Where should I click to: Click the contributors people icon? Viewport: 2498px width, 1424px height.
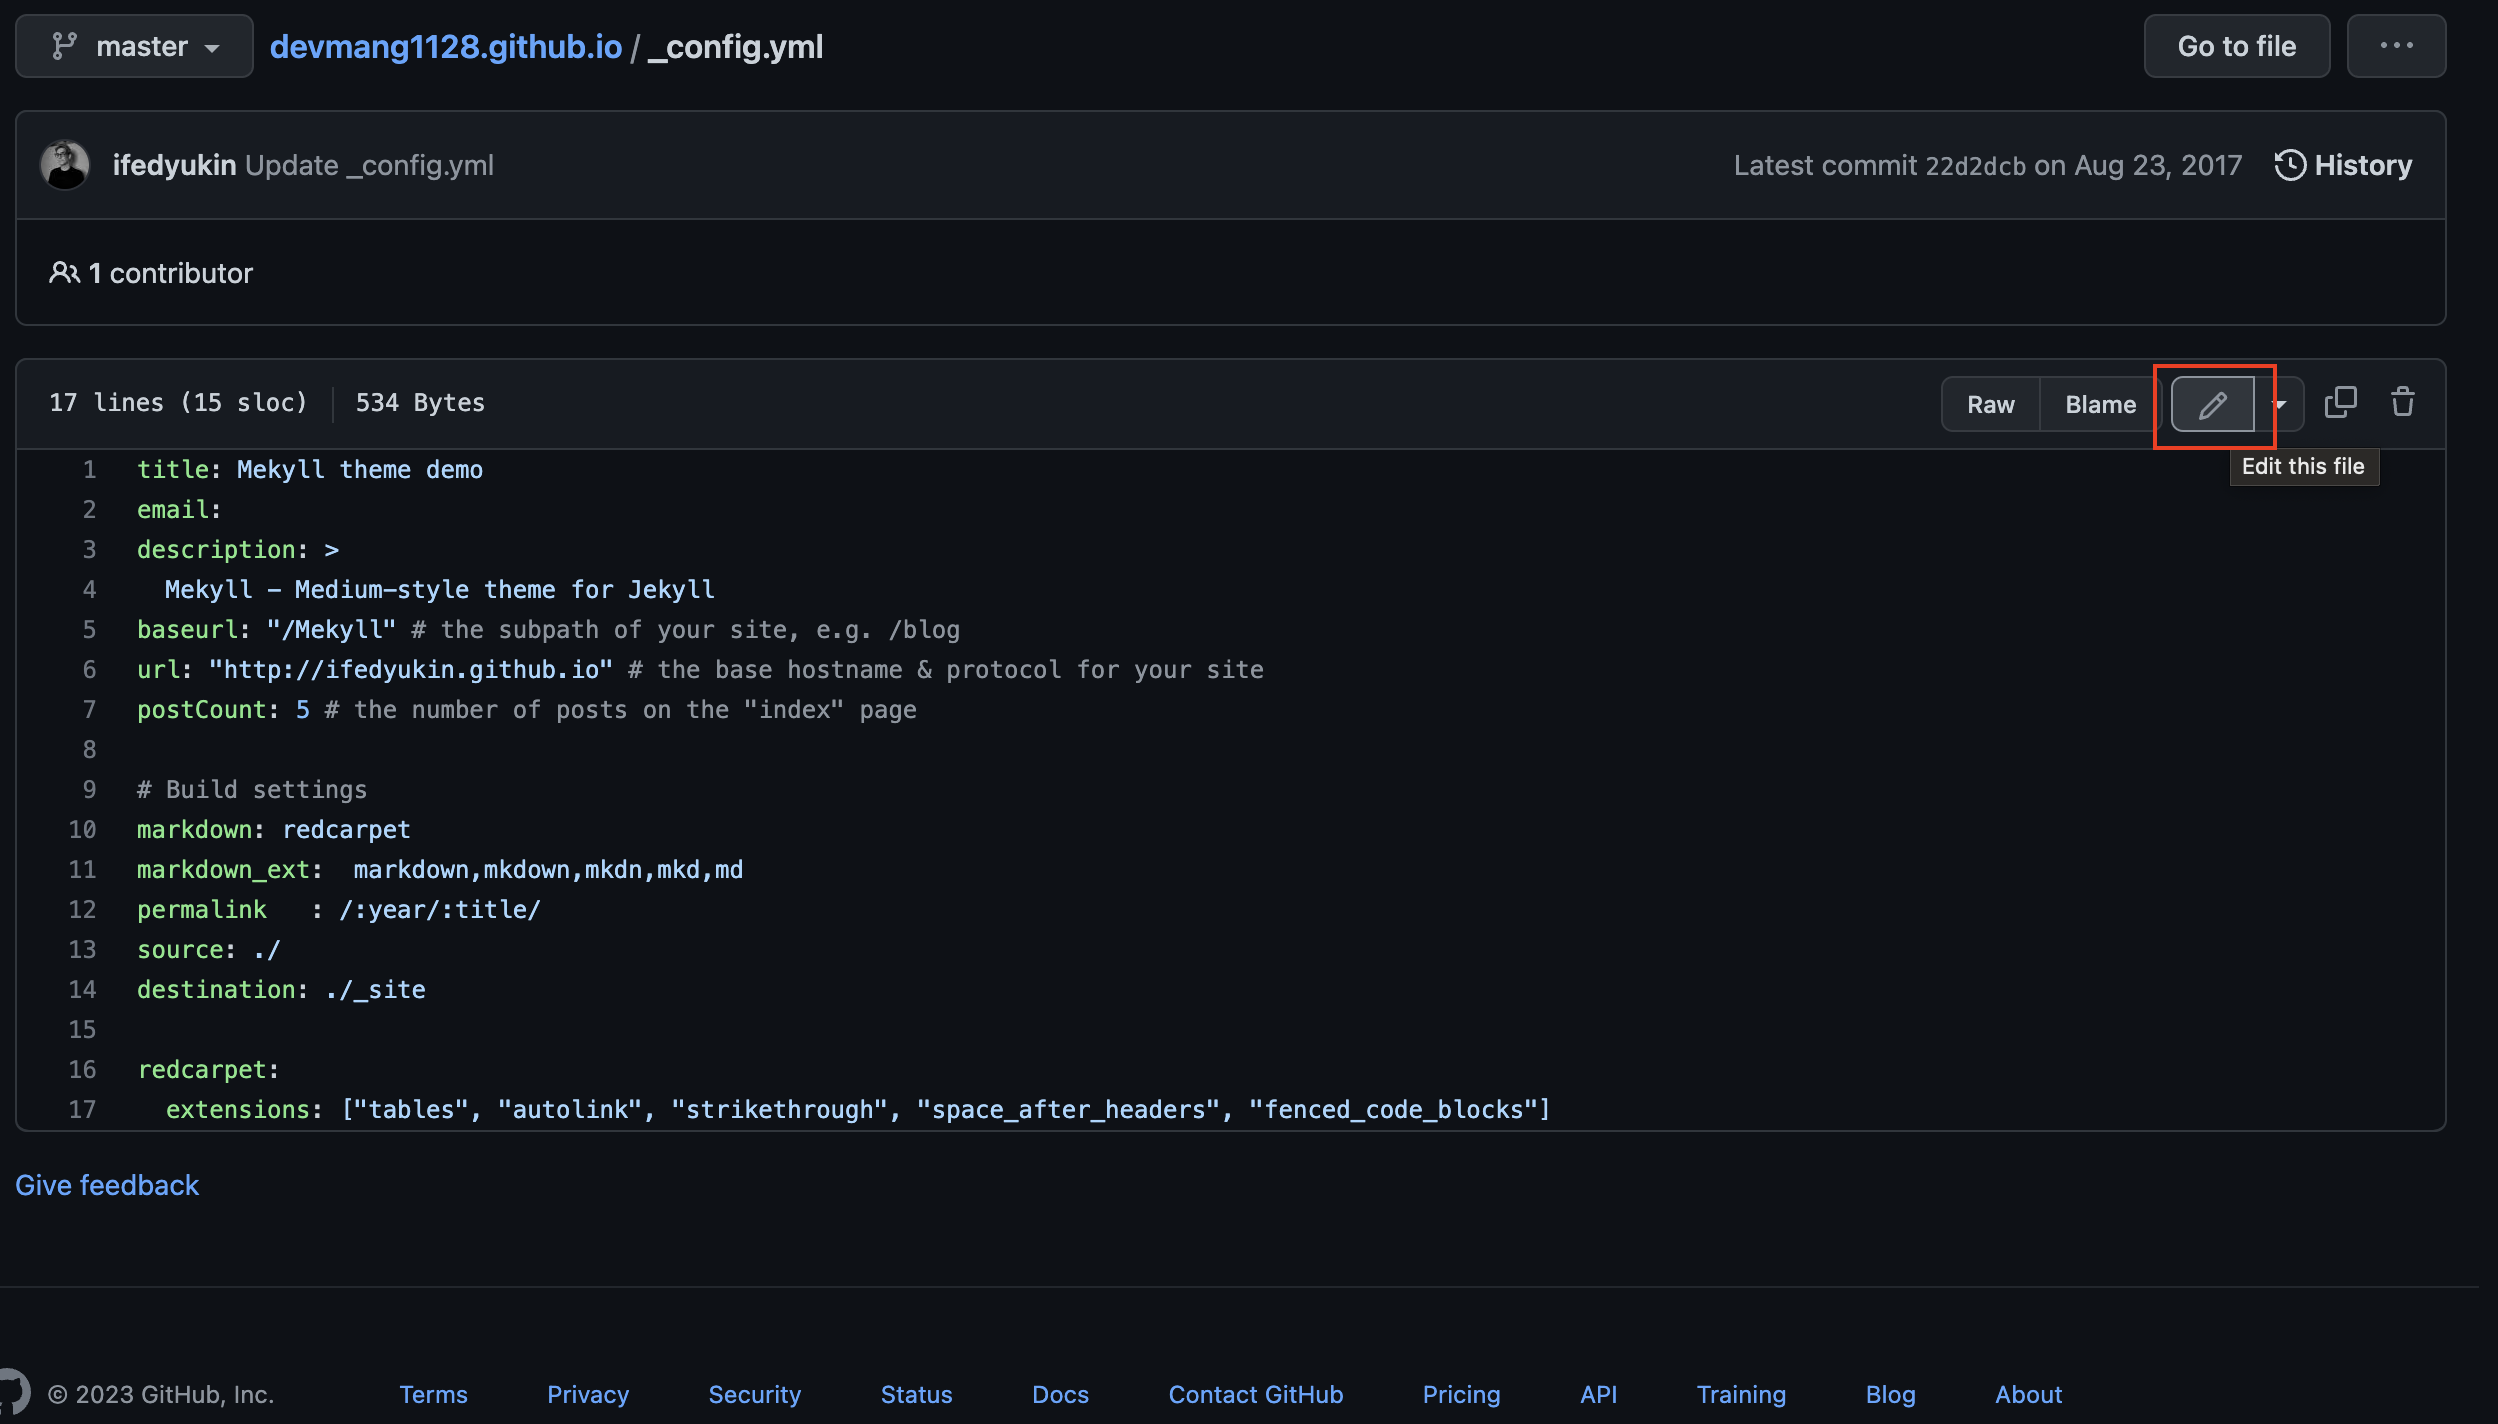coord(64,273)
